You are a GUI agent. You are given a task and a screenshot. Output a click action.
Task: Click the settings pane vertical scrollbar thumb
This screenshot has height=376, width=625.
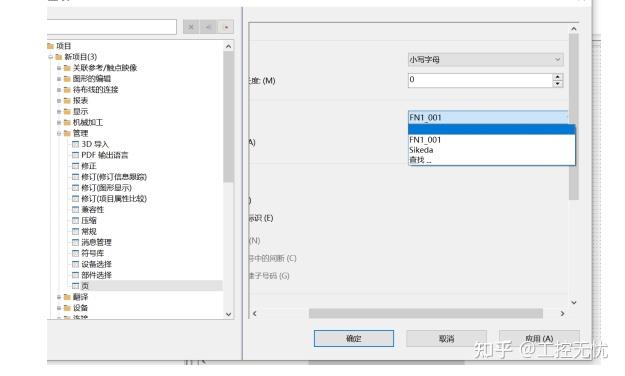574,117
